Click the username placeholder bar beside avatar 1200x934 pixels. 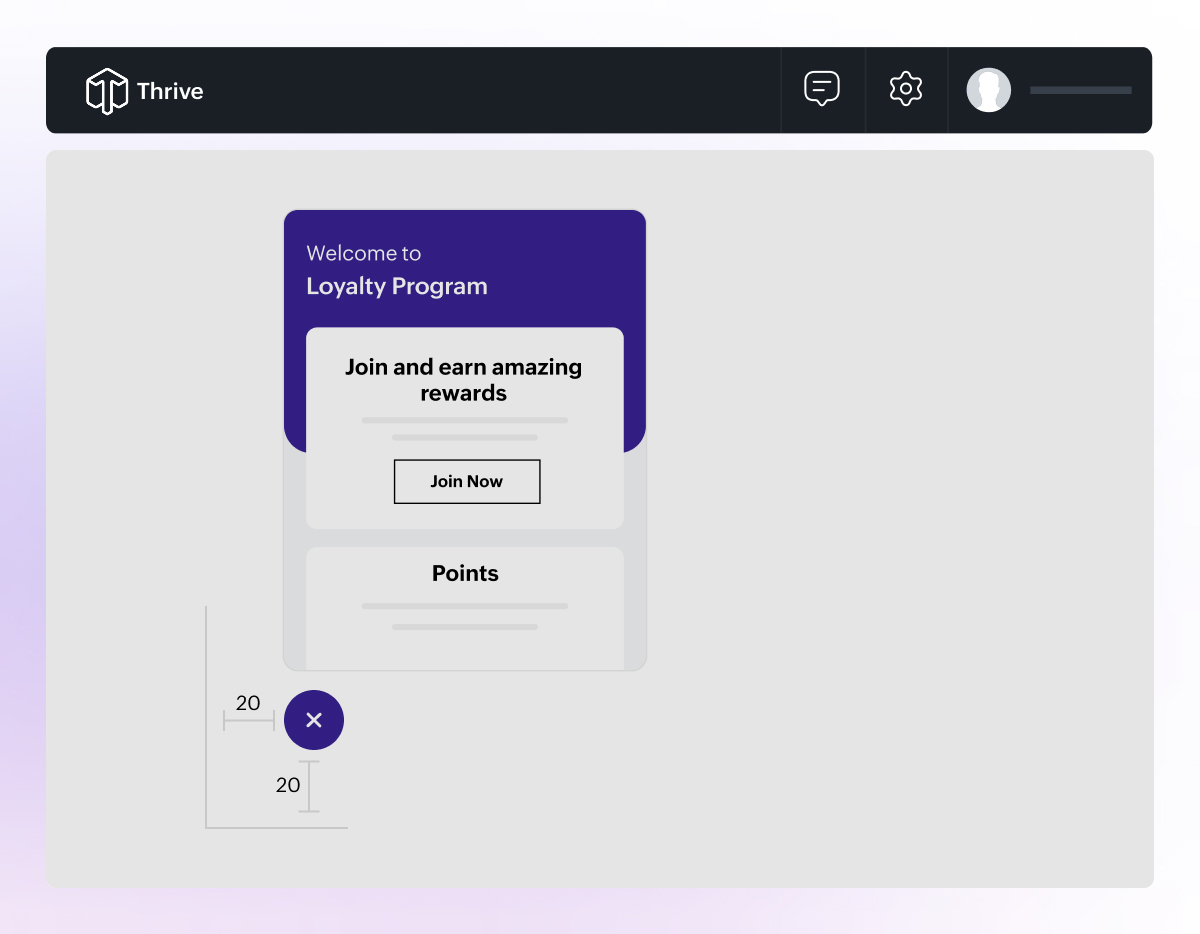[x=1080, y=90]
